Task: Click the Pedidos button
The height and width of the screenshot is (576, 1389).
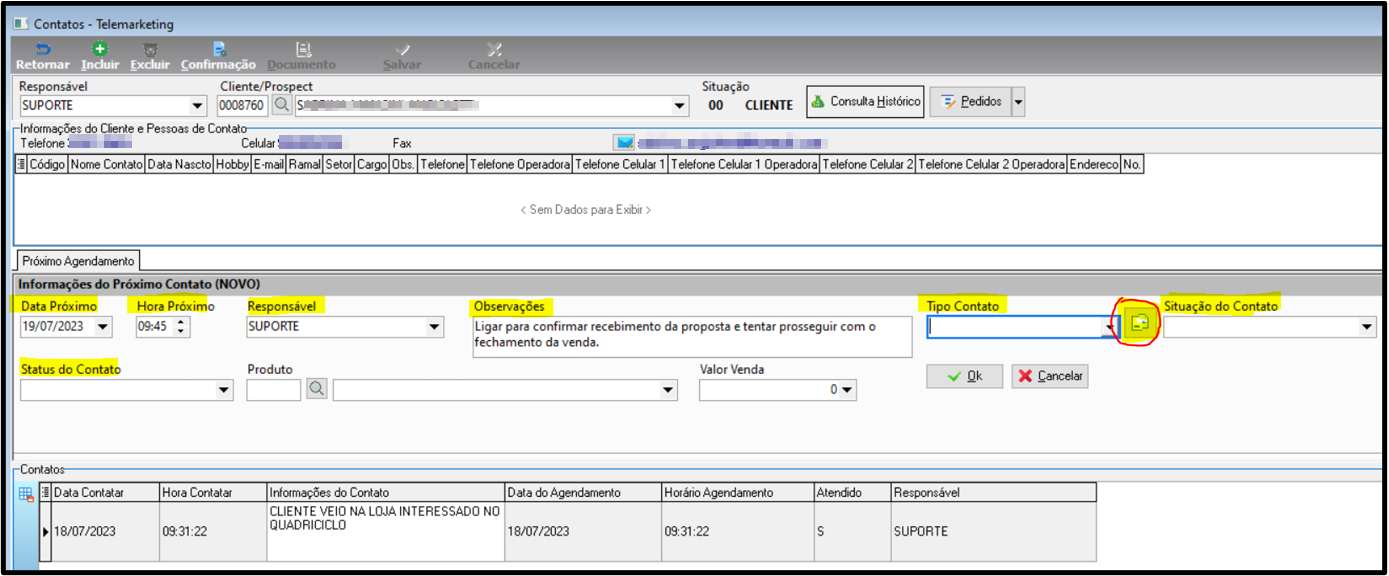Action: coord(970,101)
